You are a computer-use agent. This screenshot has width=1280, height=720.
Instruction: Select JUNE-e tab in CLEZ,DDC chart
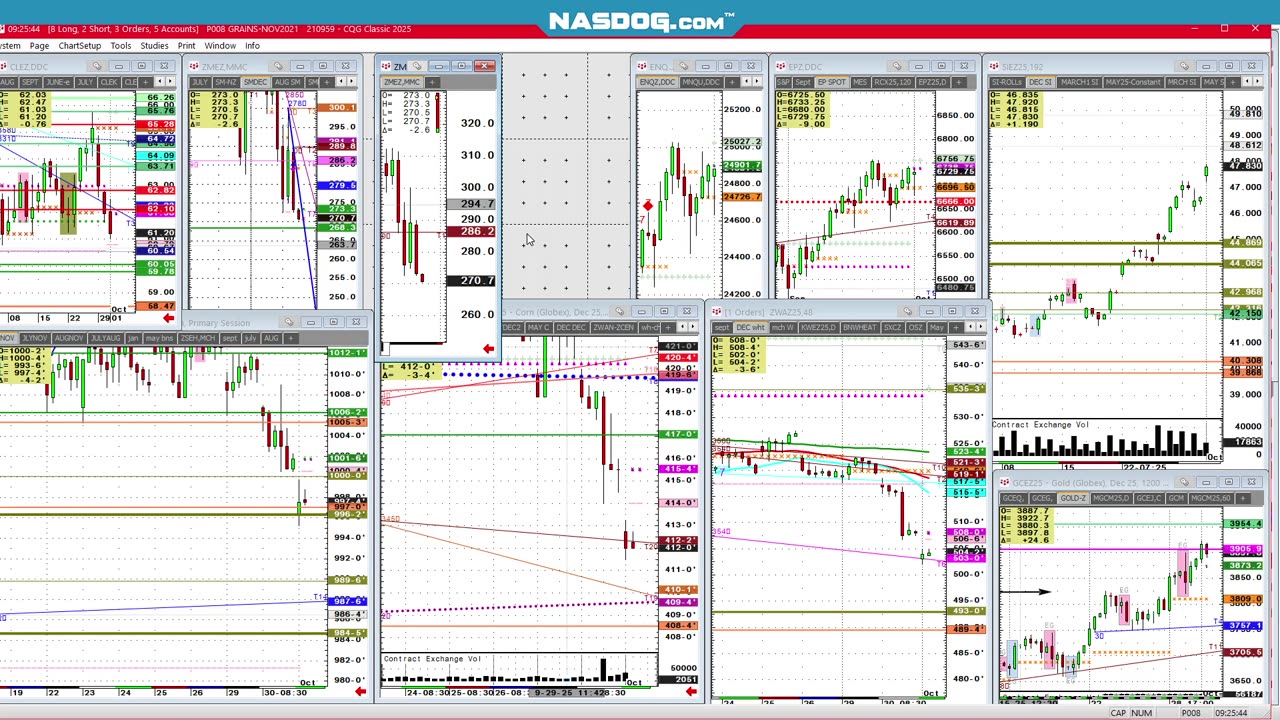(58, 82)
